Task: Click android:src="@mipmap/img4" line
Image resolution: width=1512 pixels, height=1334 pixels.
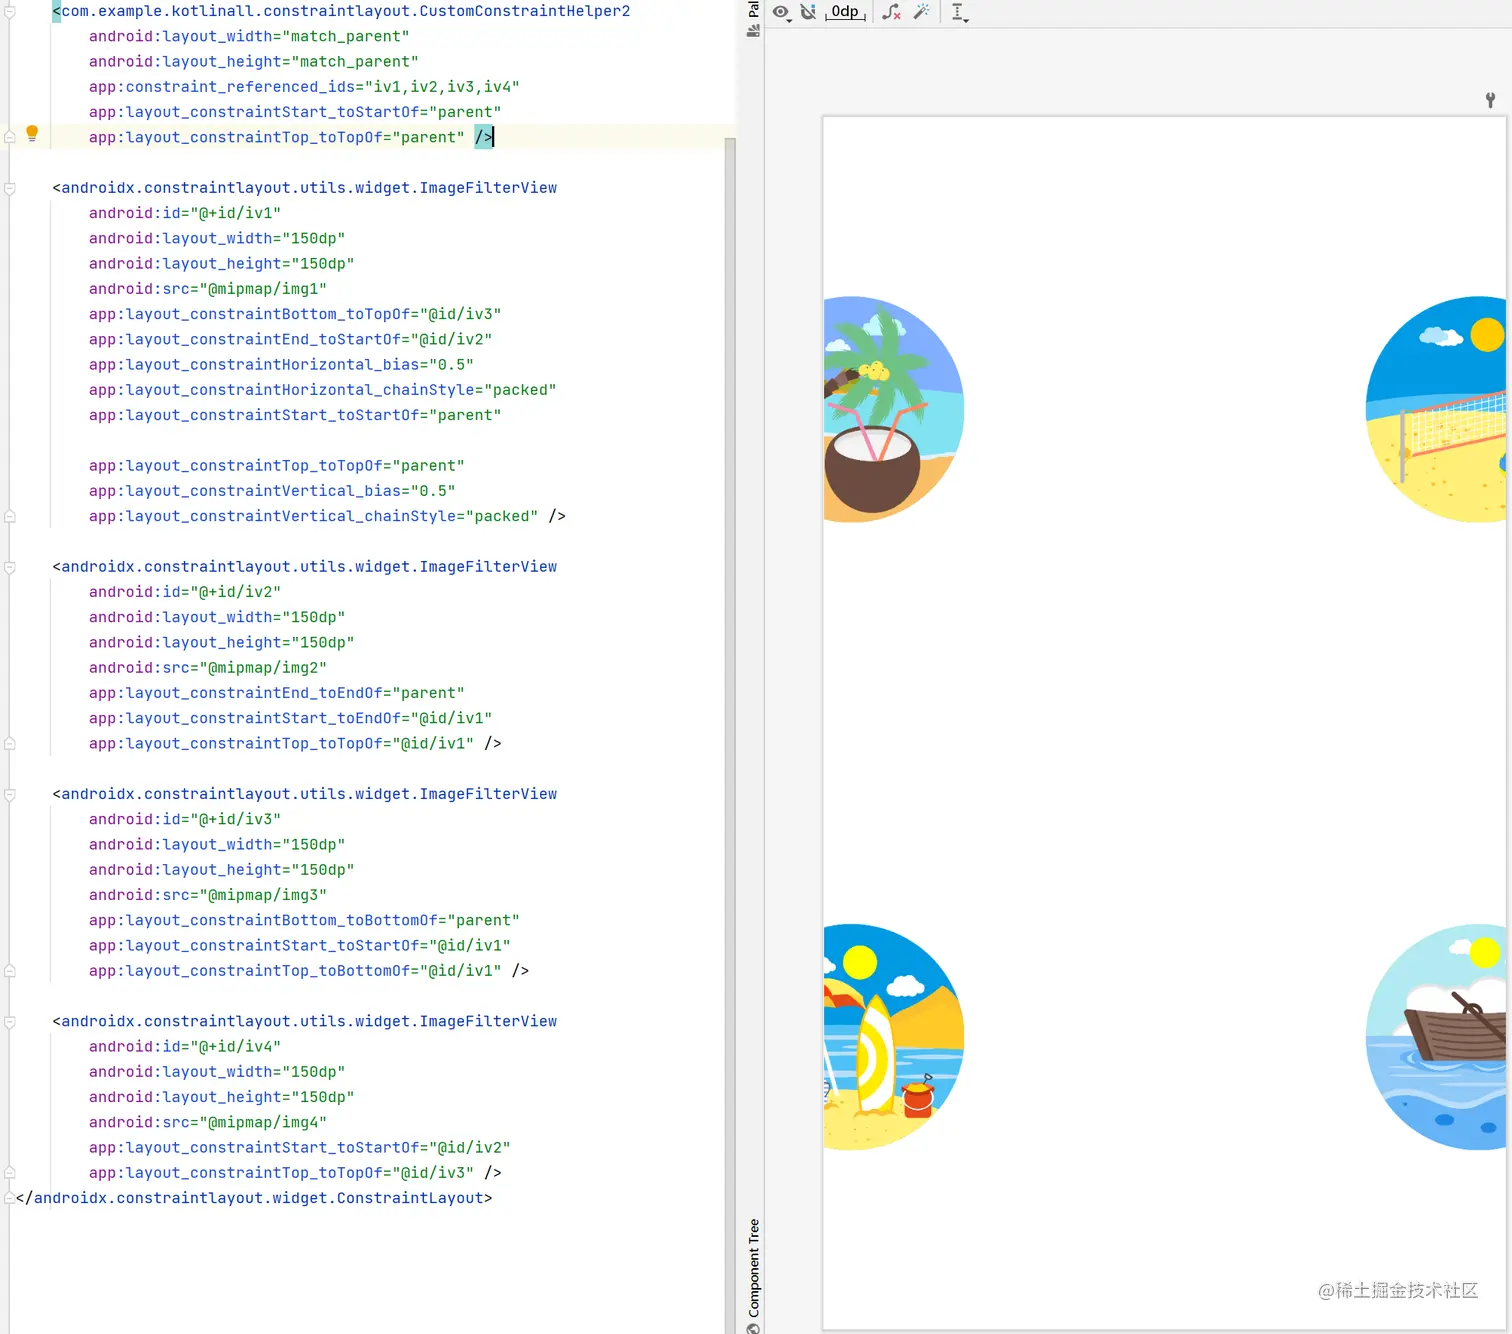Action: click(x=208, y=1123)
